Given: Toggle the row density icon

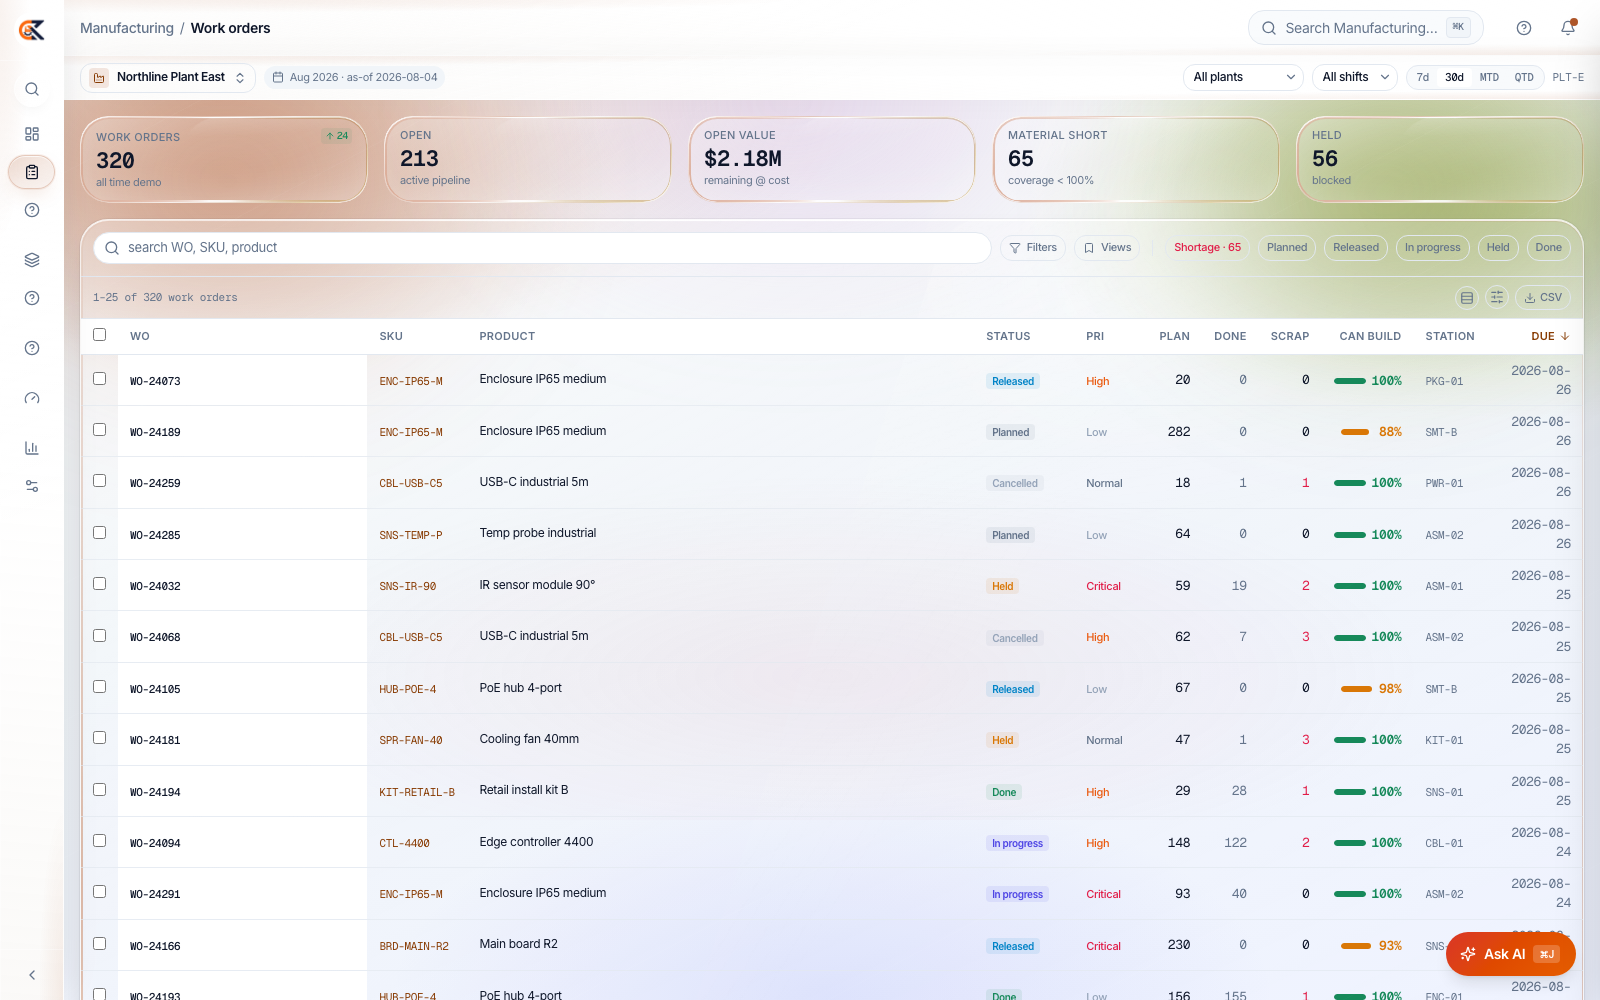Looking at the screenshot, I should pos(1467,297).
